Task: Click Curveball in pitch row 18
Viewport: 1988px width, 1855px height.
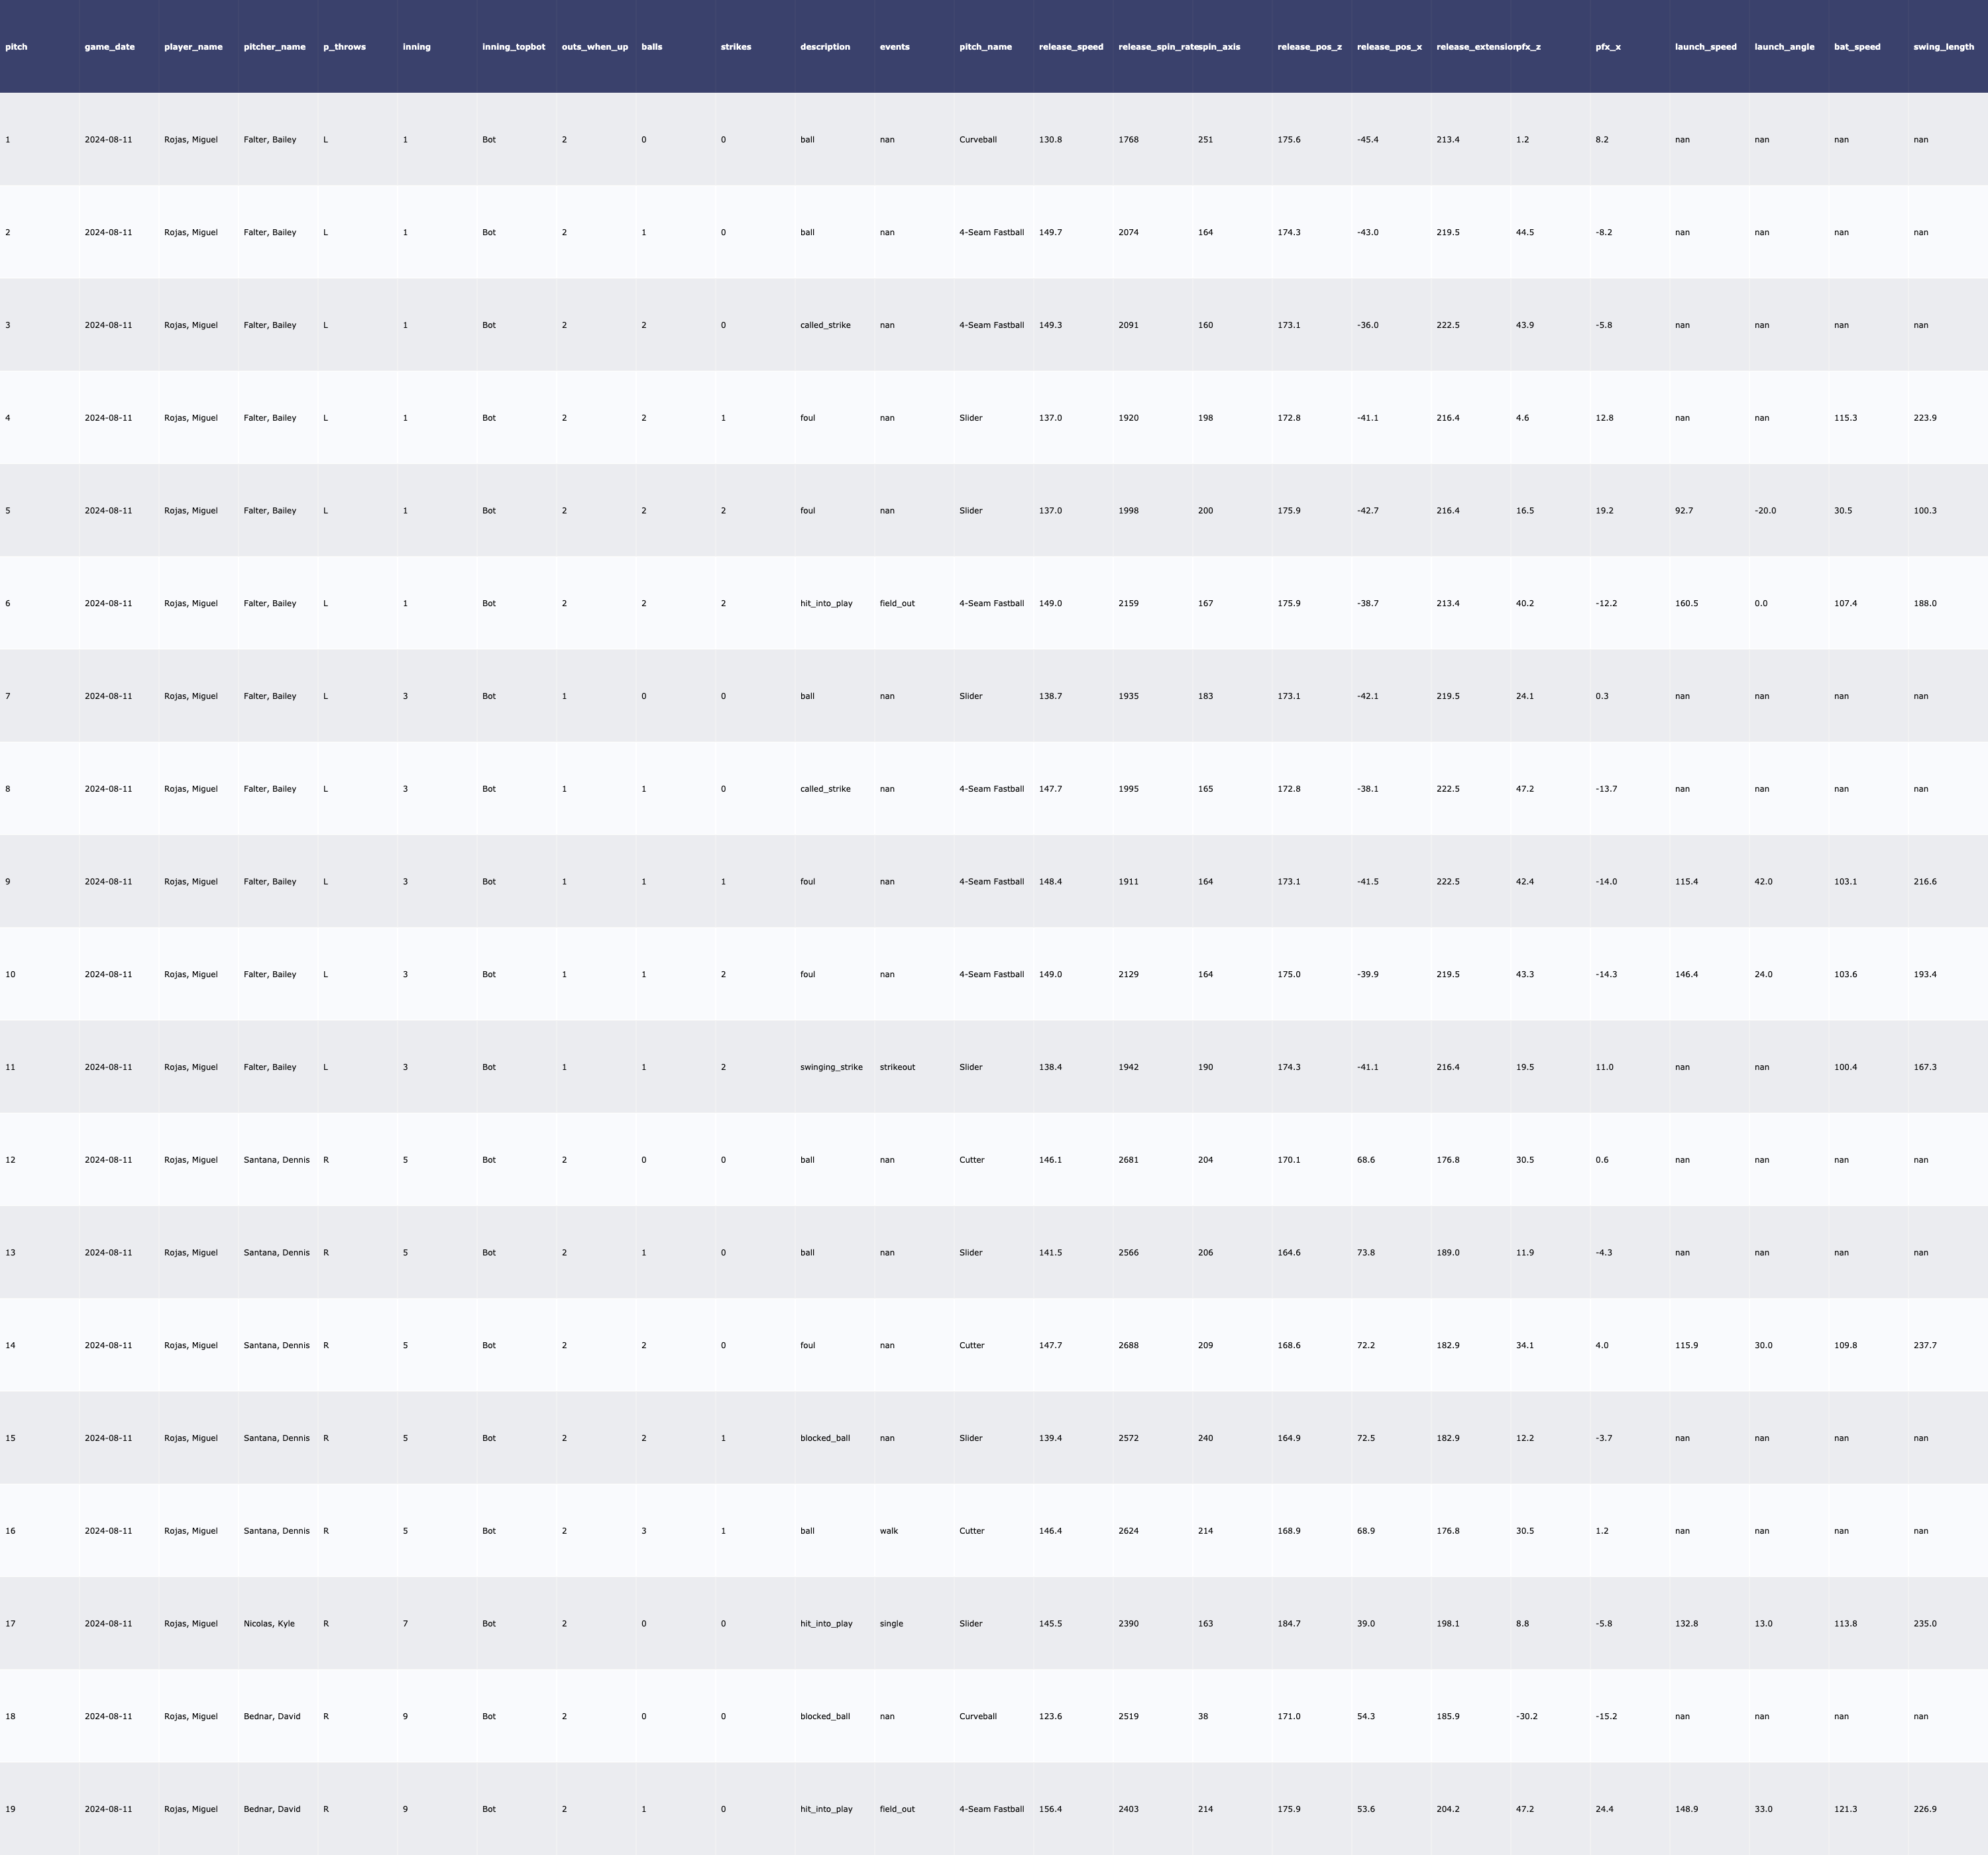Action: coord(978,1716)
